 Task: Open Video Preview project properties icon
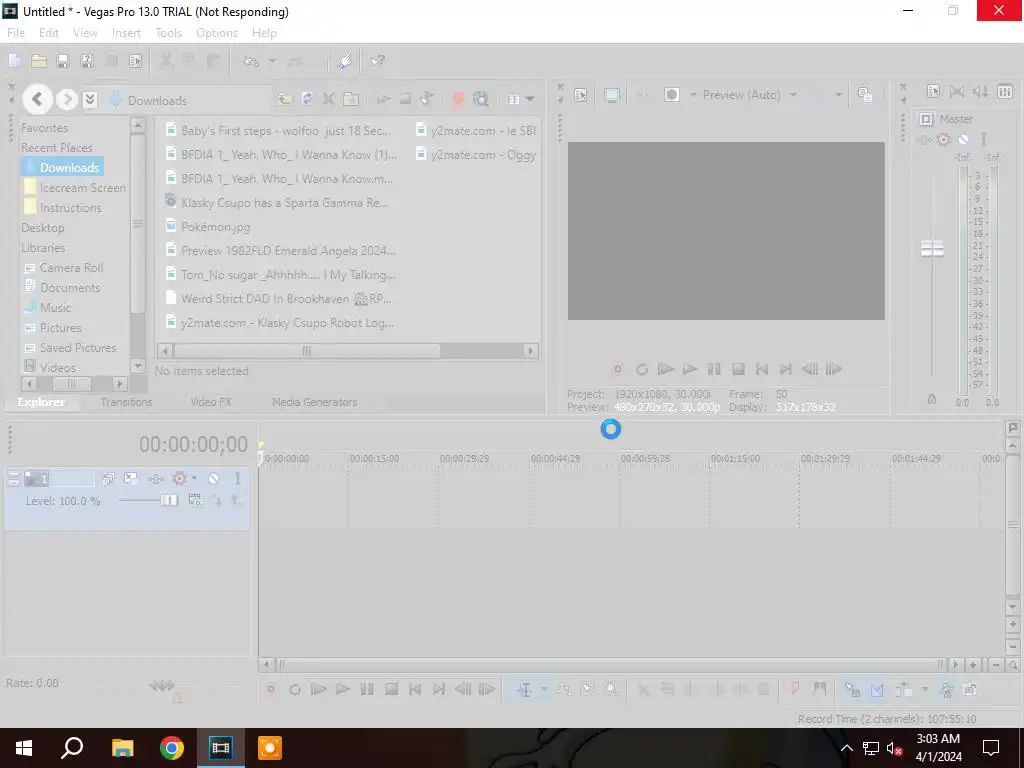click(x=581, y=95)
